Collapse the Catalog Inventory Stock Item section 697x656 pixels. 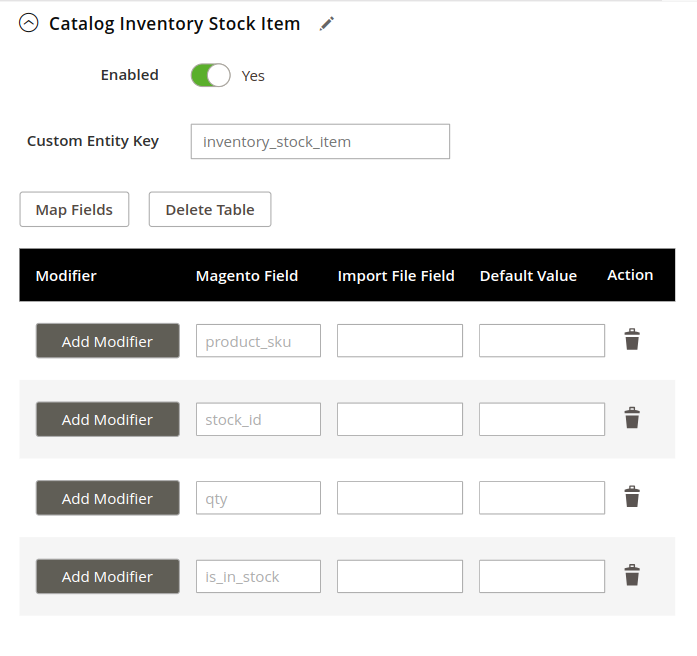pos(29,23)
